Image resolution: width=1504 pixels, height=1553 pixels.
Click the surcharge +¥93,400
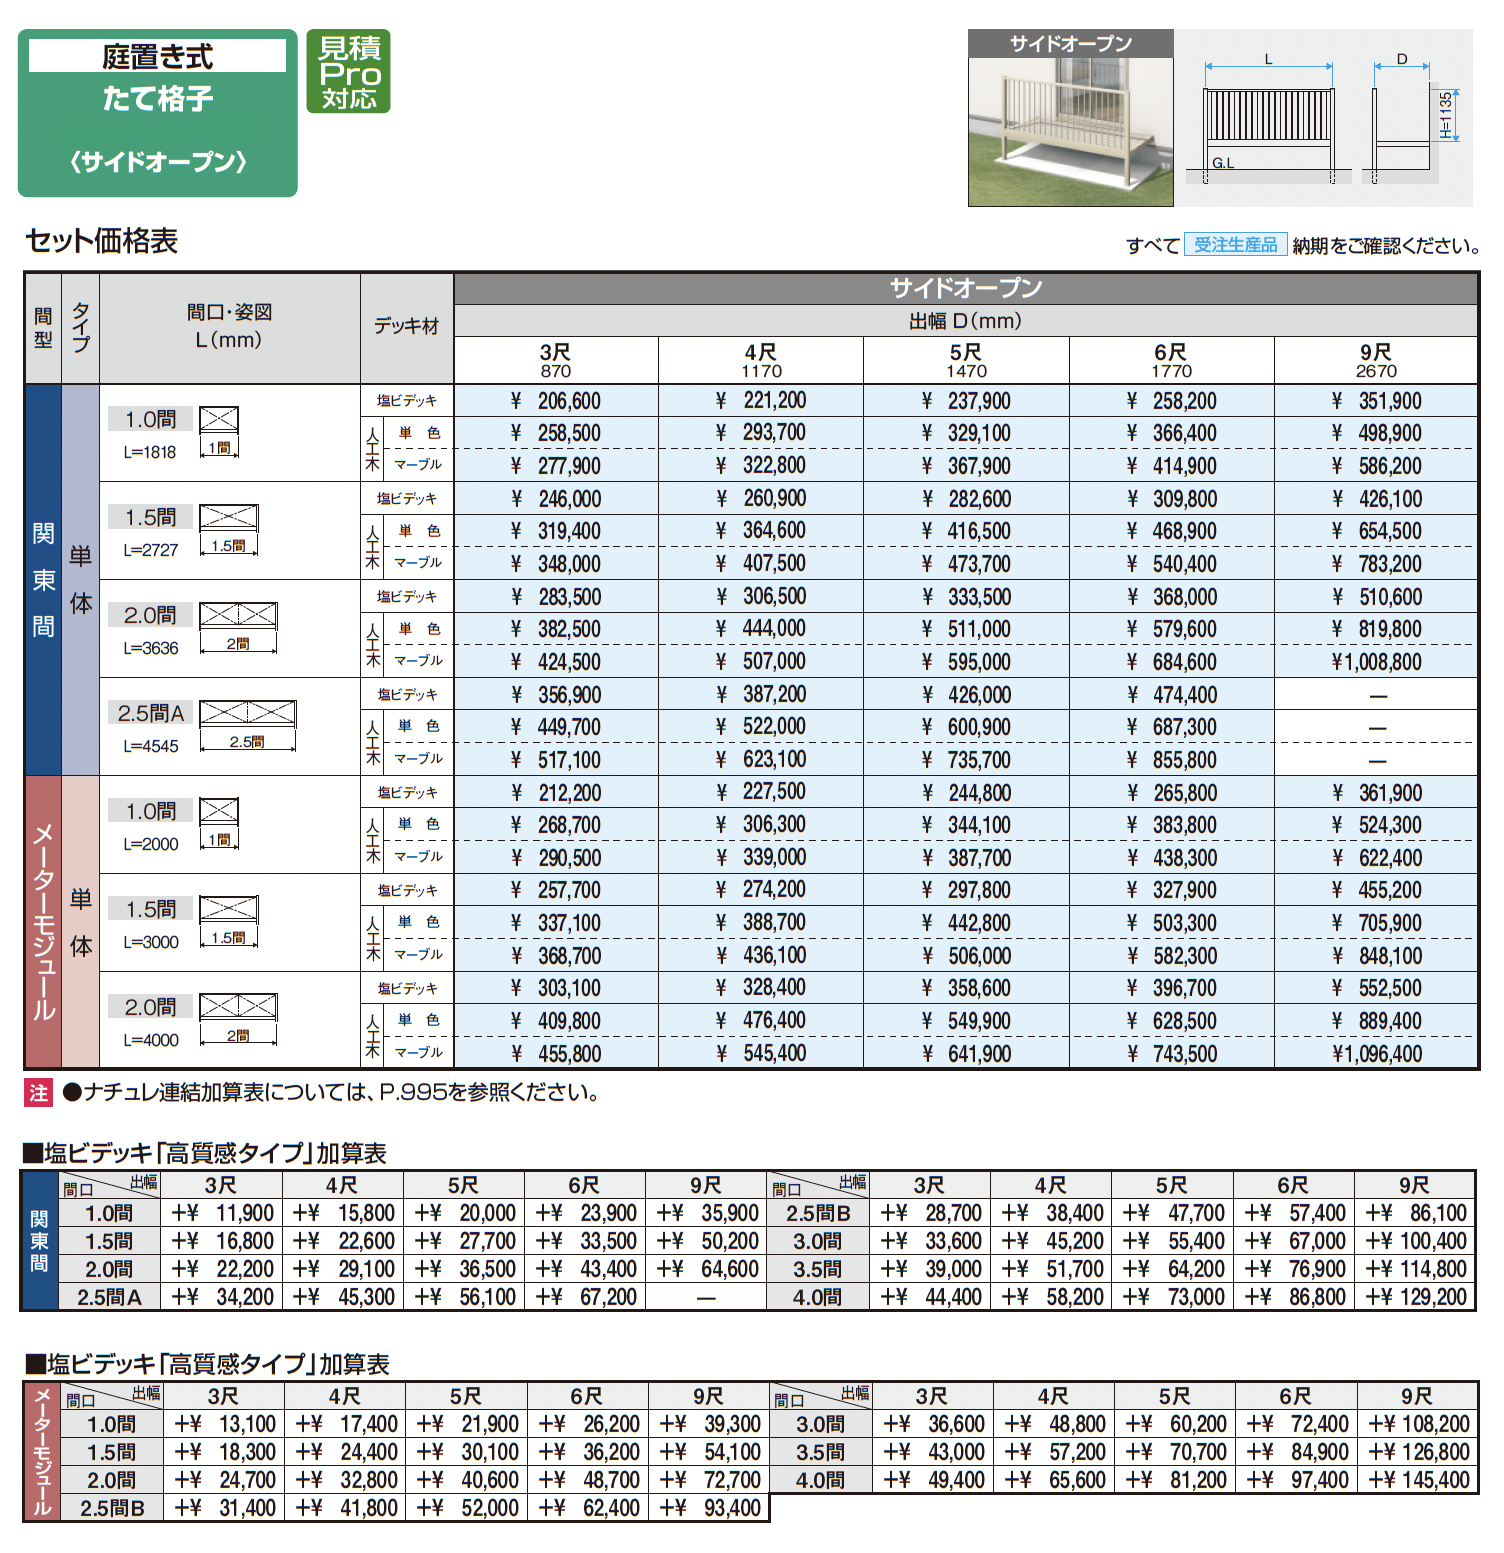(709, 1508)
